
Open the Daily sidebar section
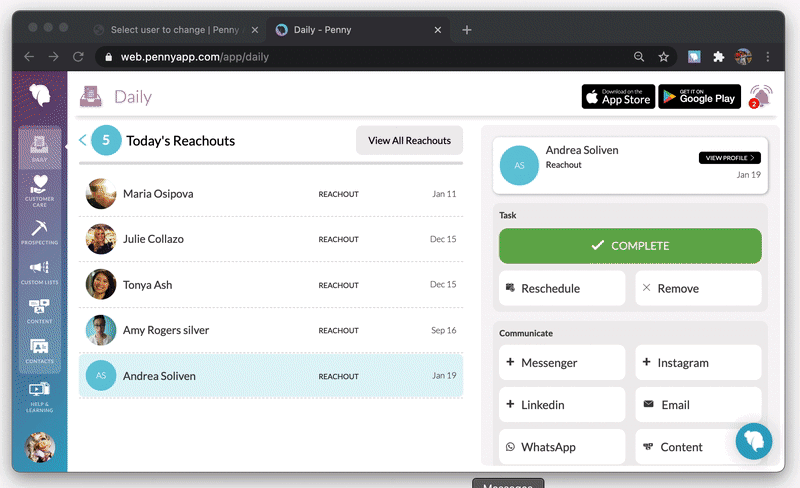[40, 148]
